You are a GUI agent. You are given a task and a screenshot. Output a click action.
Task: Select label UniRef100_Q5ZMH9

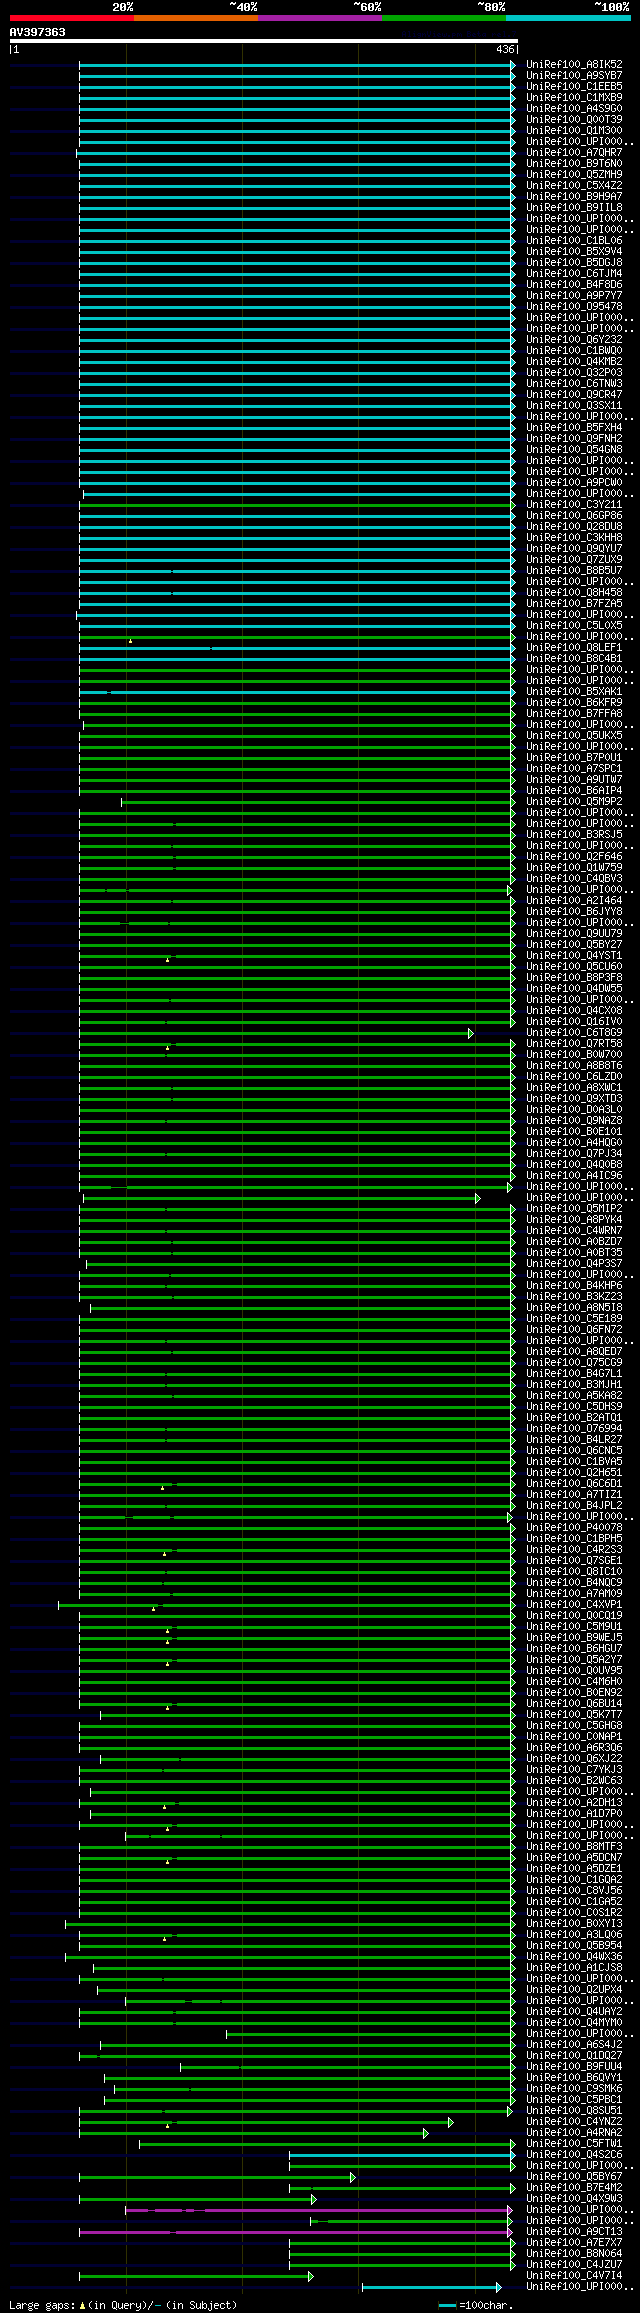click(x=574, y=175)
